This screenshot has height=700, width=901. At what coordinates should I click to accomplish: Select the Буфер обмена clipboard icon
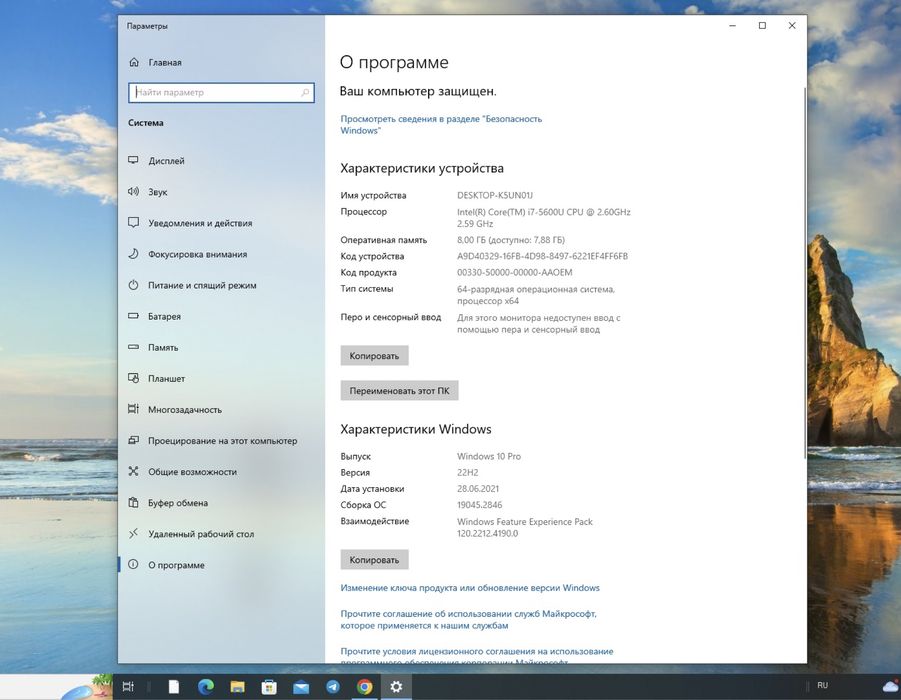coord(133,502)
